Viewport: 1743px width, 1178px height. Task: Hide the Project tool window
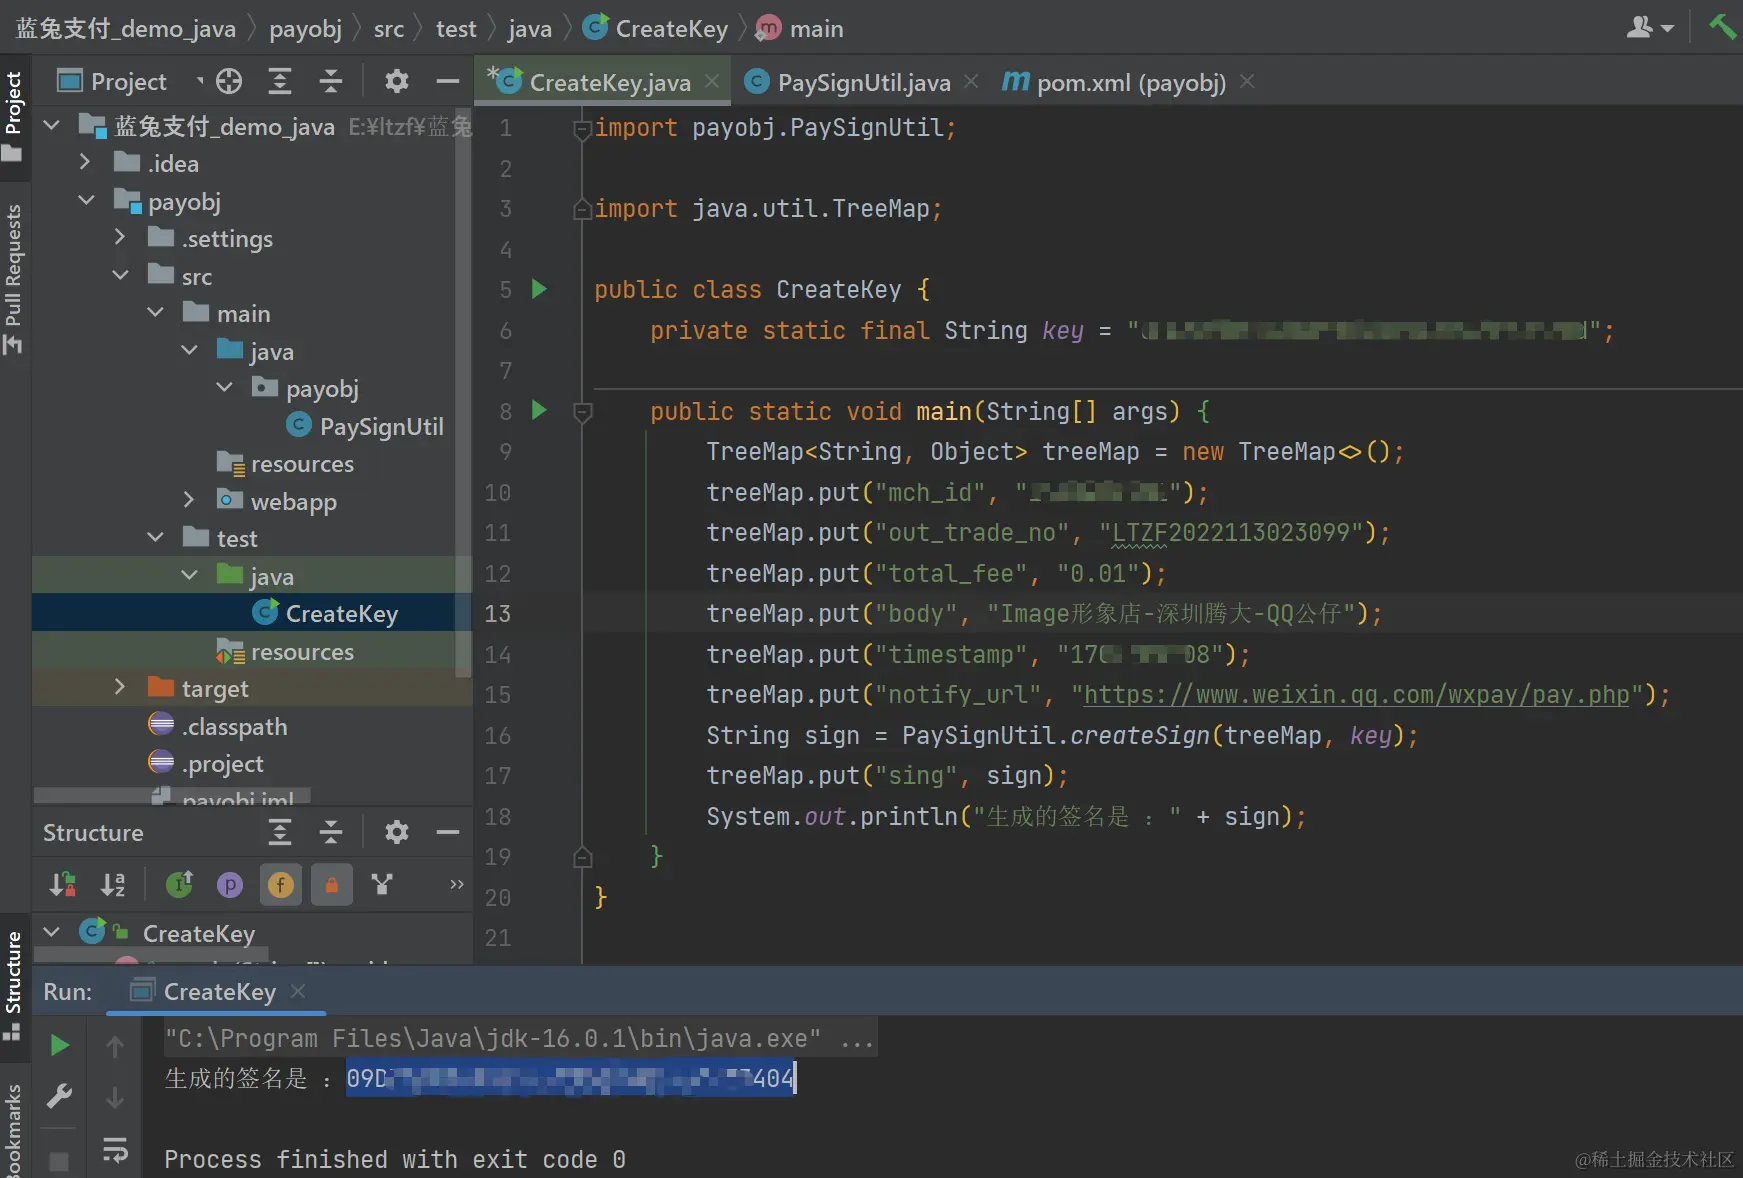[x=448, y=82]
